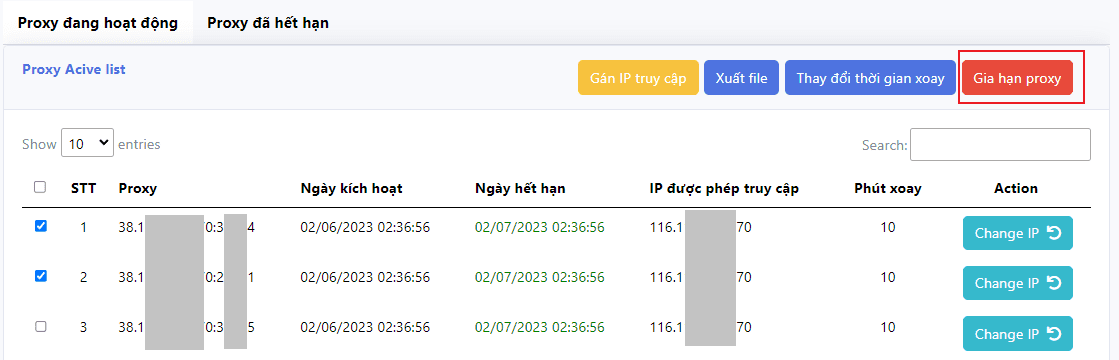Click 'Change IP' button in row 3
The width and height of the screenshot is (1119, 360).
(1018, 333)
